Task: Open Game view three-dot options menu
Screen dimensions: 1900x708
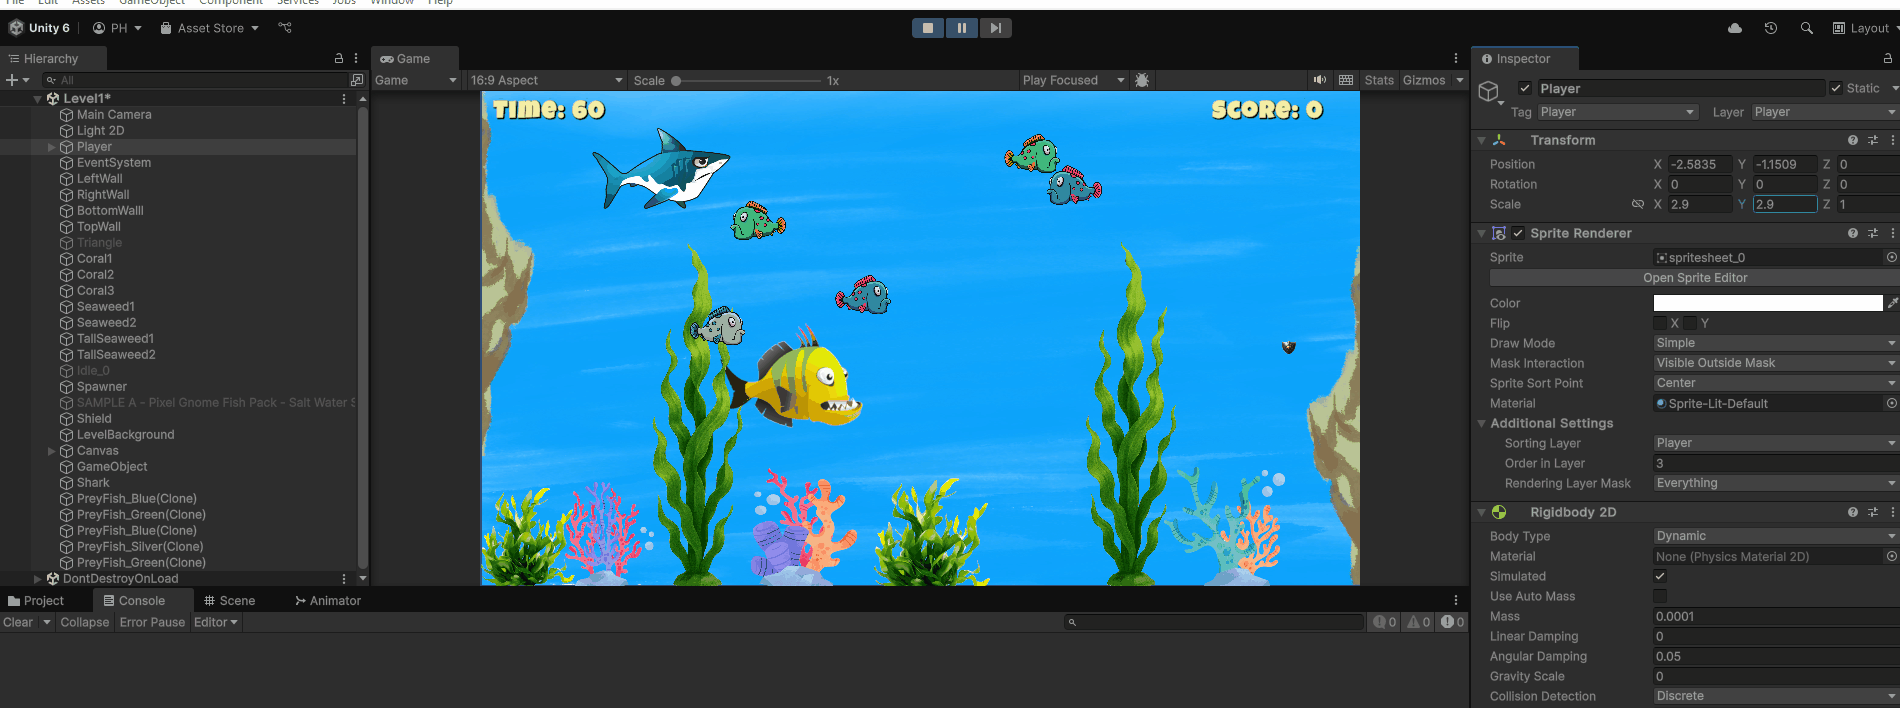Action: pyautogui.click(x=1456, y=59)
